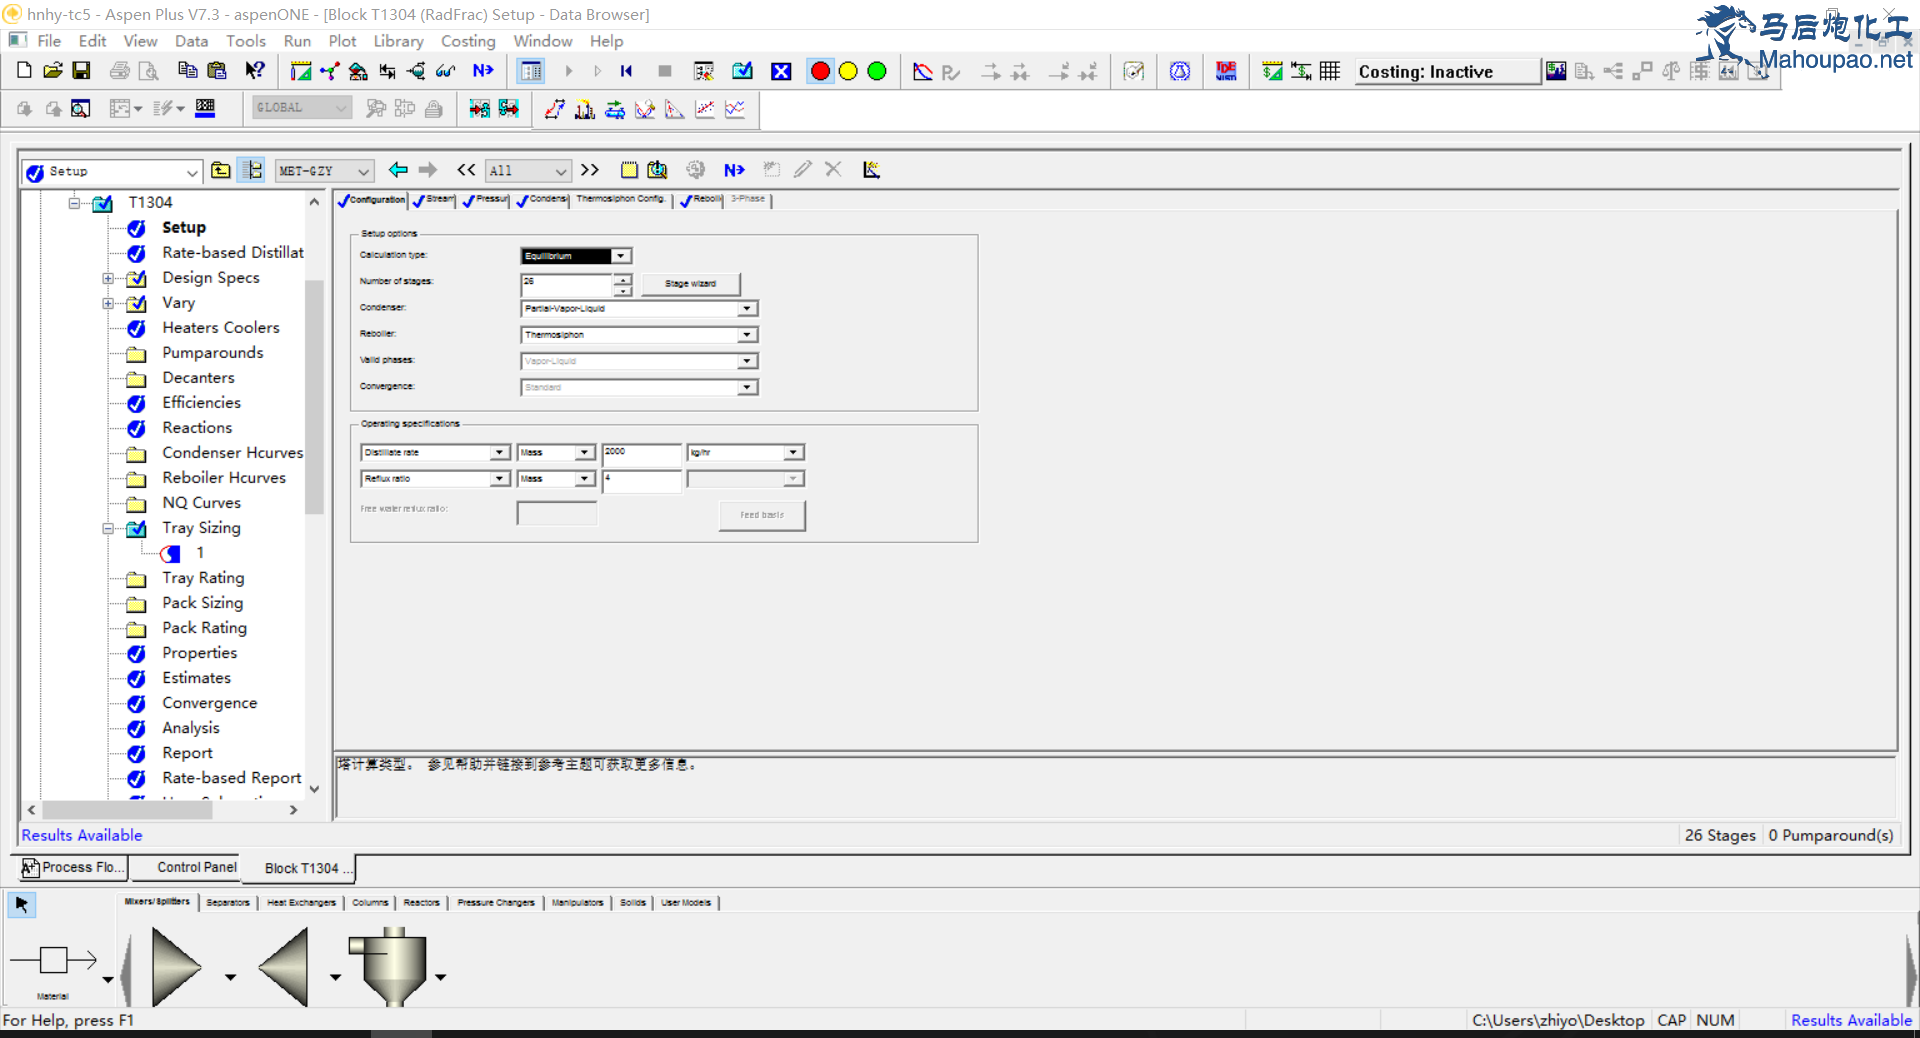Image resolution: width=1920 pixels, height=1038 pixels.
Task: Click the Material stream icon in the palette
Action: [53, 961]
